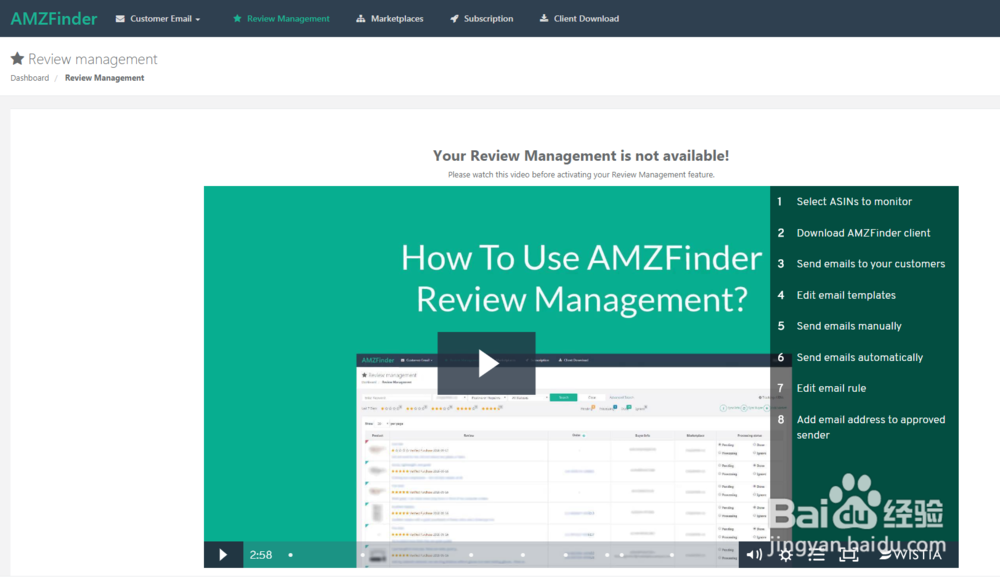Click the 'Please watch this video' notice text
The width and height of the screenshot is (1000, 579).
point(581,175)
